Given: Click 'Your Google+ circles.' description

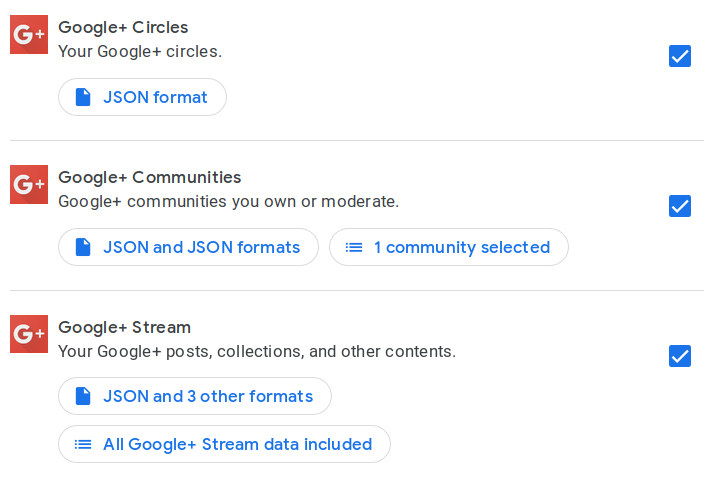Looking at the screenshot, I should pyautogui.click(x=140, y=52).
